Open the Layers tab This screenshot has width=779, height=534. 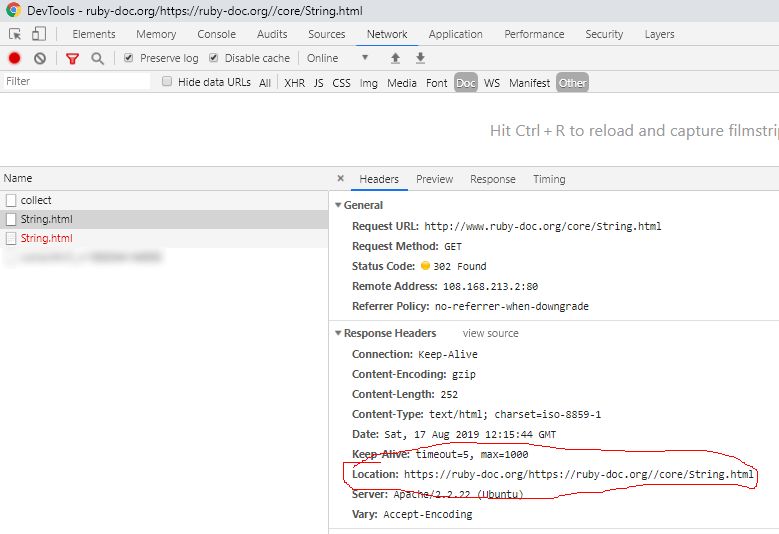pos(659,34)
